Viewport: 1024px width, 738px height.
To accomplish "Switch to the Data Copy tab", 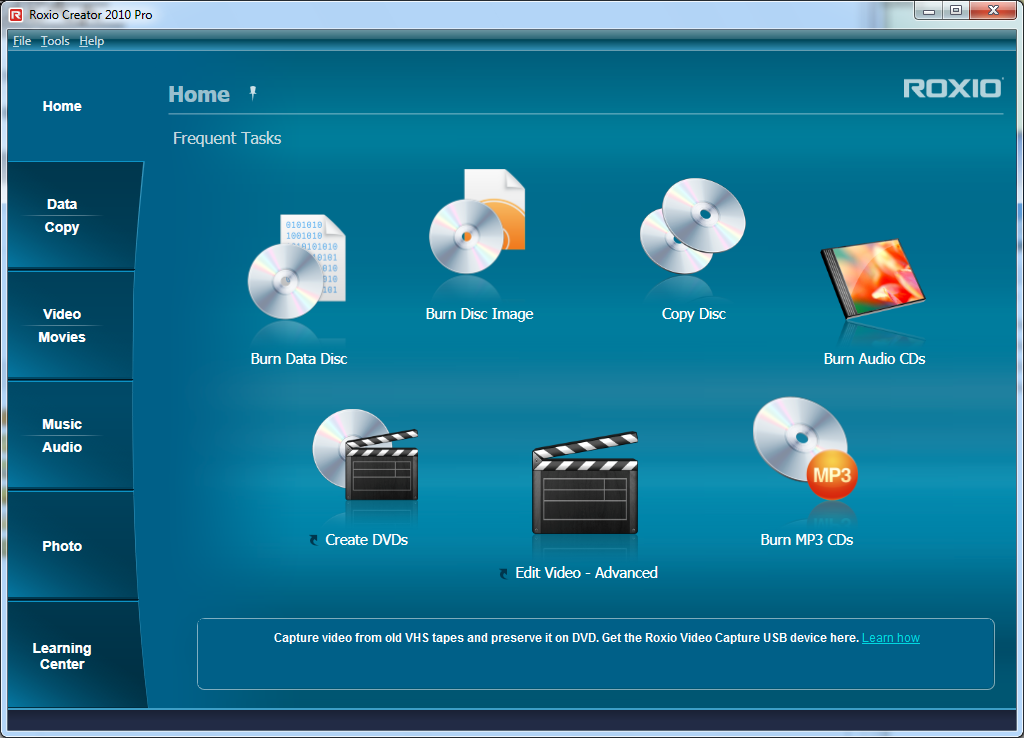I will click(x=62, y=216).
